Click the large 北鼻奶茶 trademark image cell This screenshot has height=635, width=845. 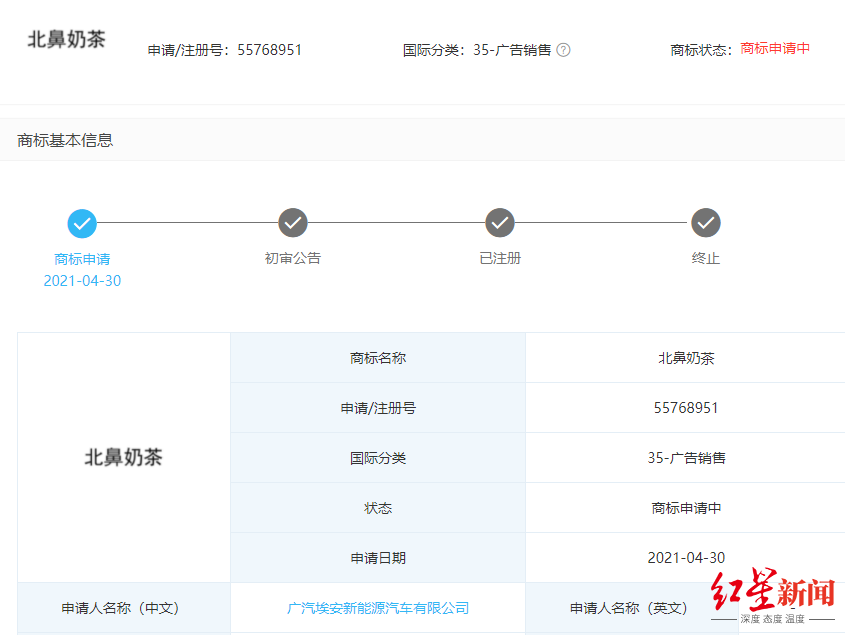coord(124,458)
